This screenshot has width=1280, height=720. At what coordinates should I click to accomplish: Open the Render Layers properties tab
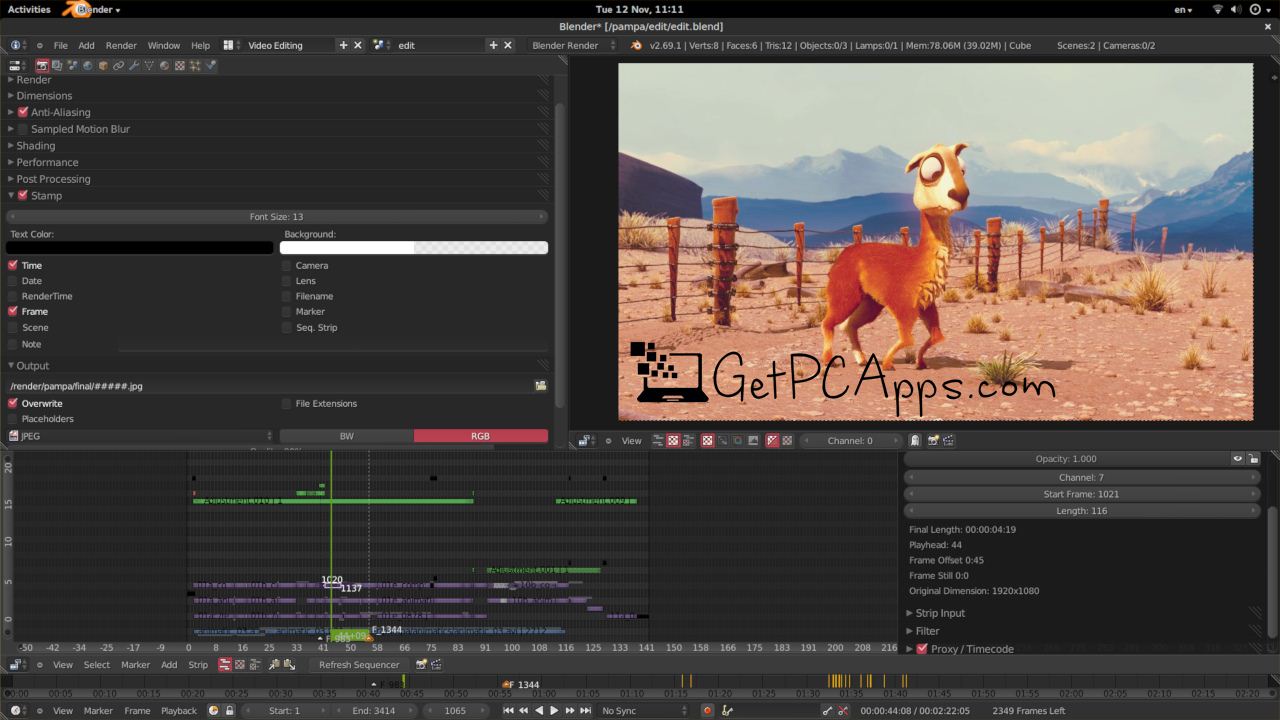pos(57,65)
